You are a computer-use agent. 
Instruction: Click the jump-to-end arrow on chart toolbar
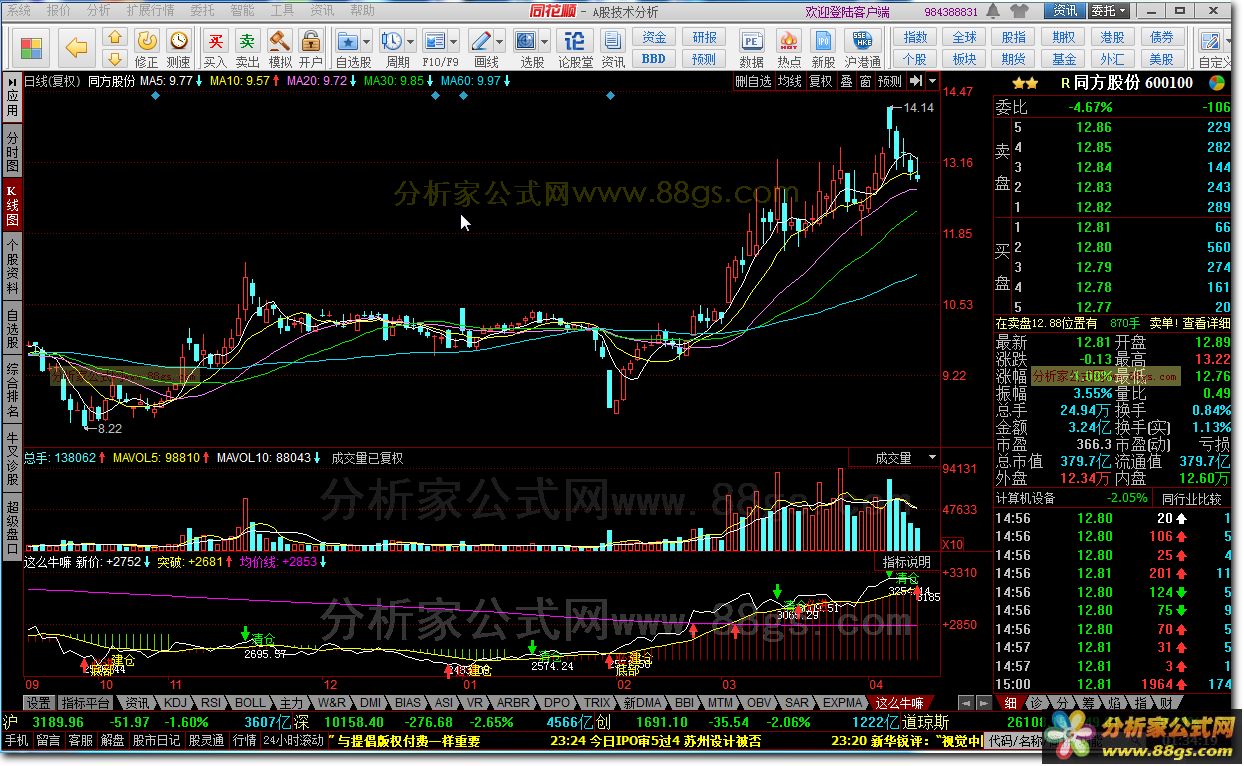(916, 81)
